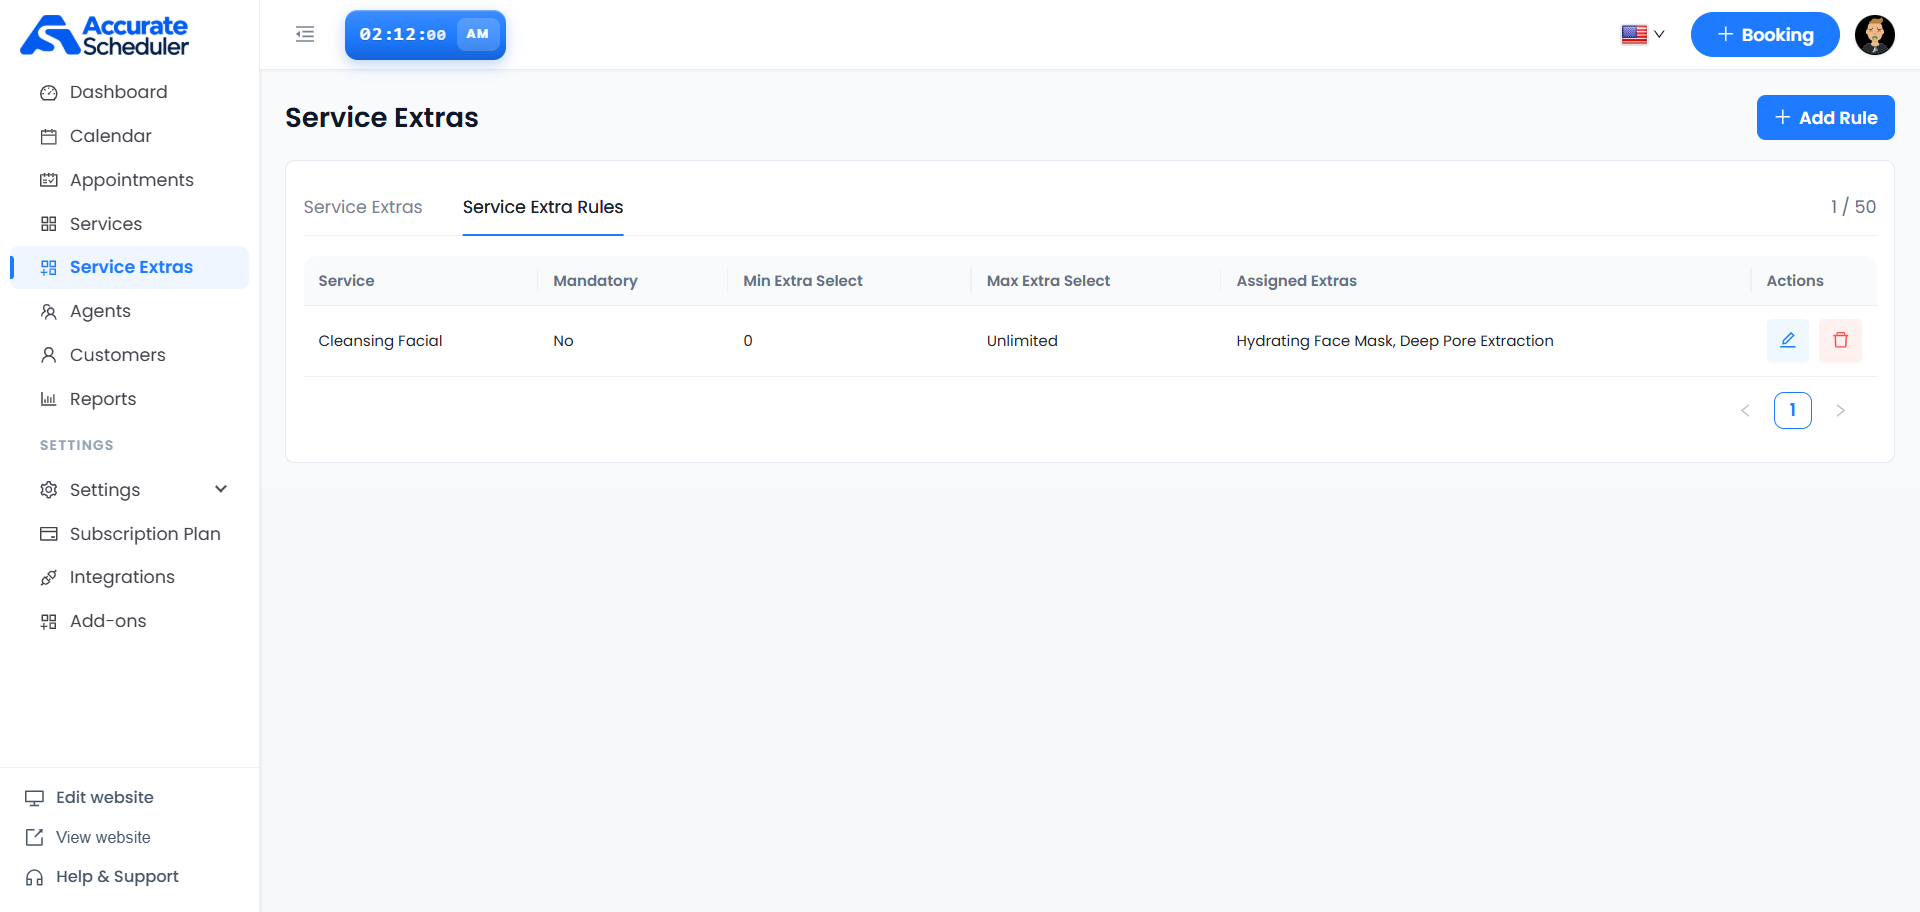Switch to the Service Extras tab
Image resolution: width=1920 pixels, height=912 pixels.
click(x=363, y=207)
